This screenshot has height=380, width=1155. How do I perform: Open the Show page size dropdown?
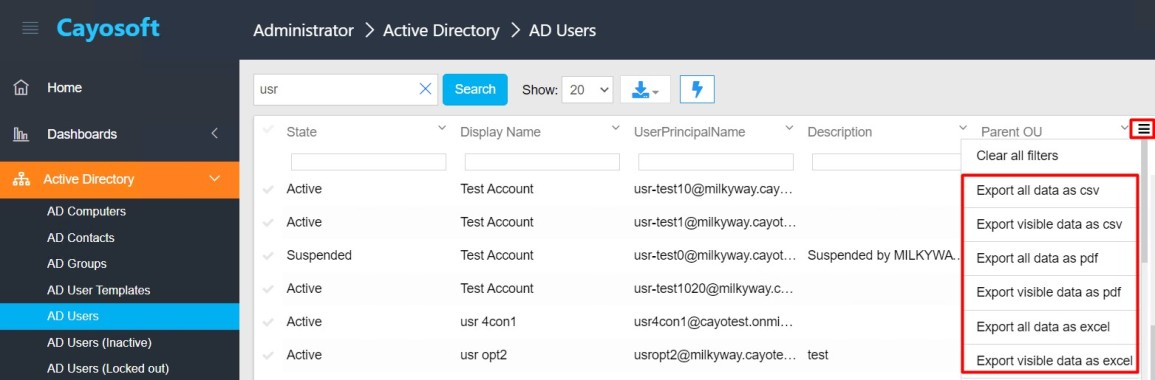(x=586, y=89)
